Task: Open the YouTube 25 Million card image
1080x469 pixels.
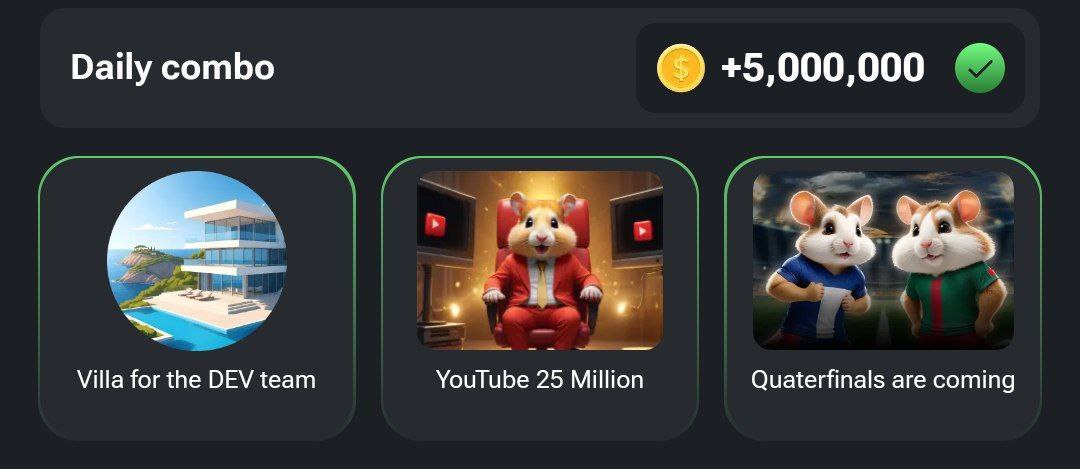Action: [540, 260]
